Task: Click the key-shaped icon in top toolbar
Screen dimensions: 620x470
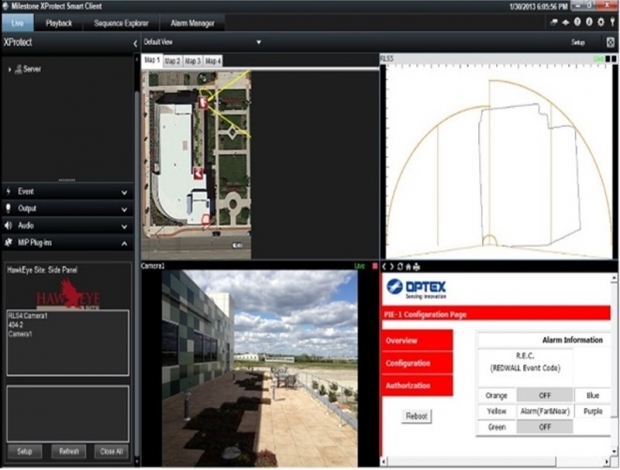Action: (x=612, y=22)
